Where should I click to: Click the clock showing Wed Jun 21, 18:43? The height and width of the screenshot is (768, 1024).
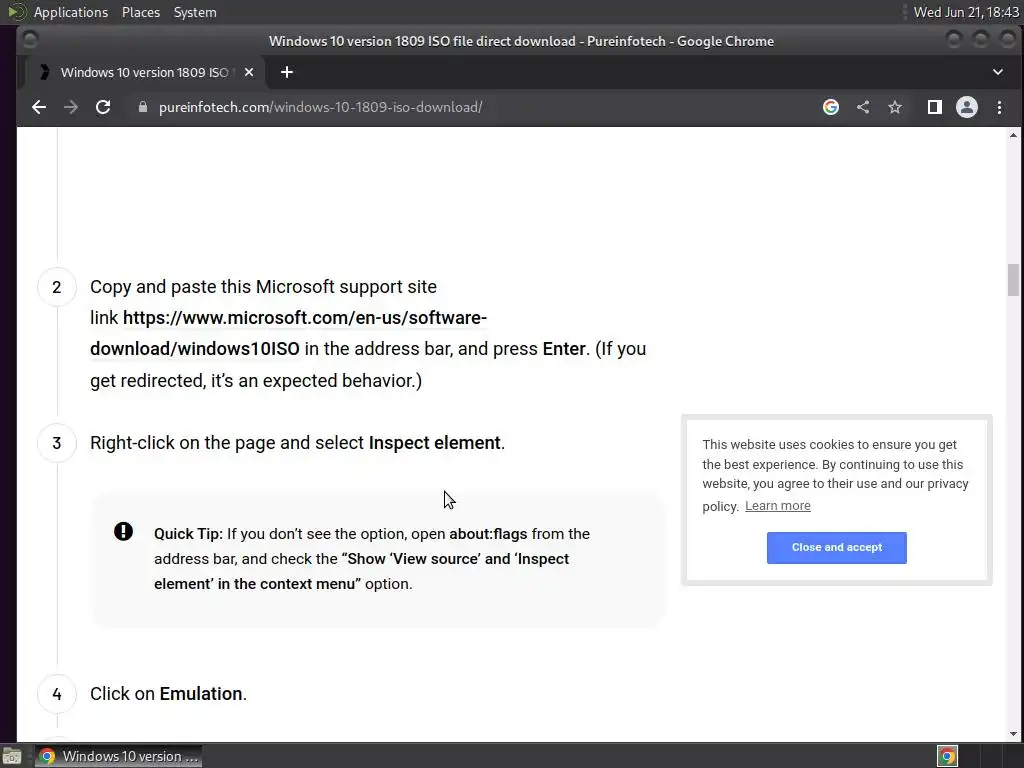point(966,12)
